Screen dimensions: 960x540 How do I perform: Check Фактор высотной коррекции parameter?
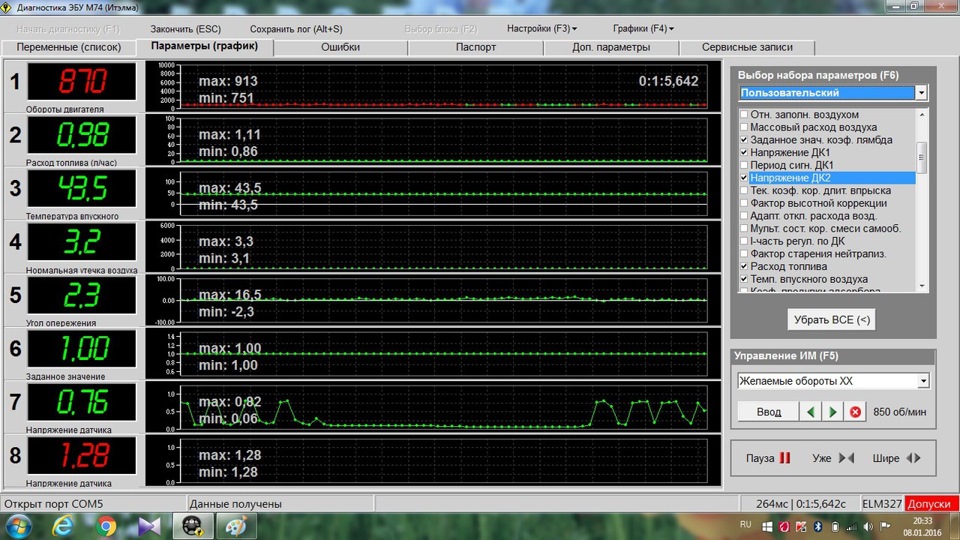(744, 203)
